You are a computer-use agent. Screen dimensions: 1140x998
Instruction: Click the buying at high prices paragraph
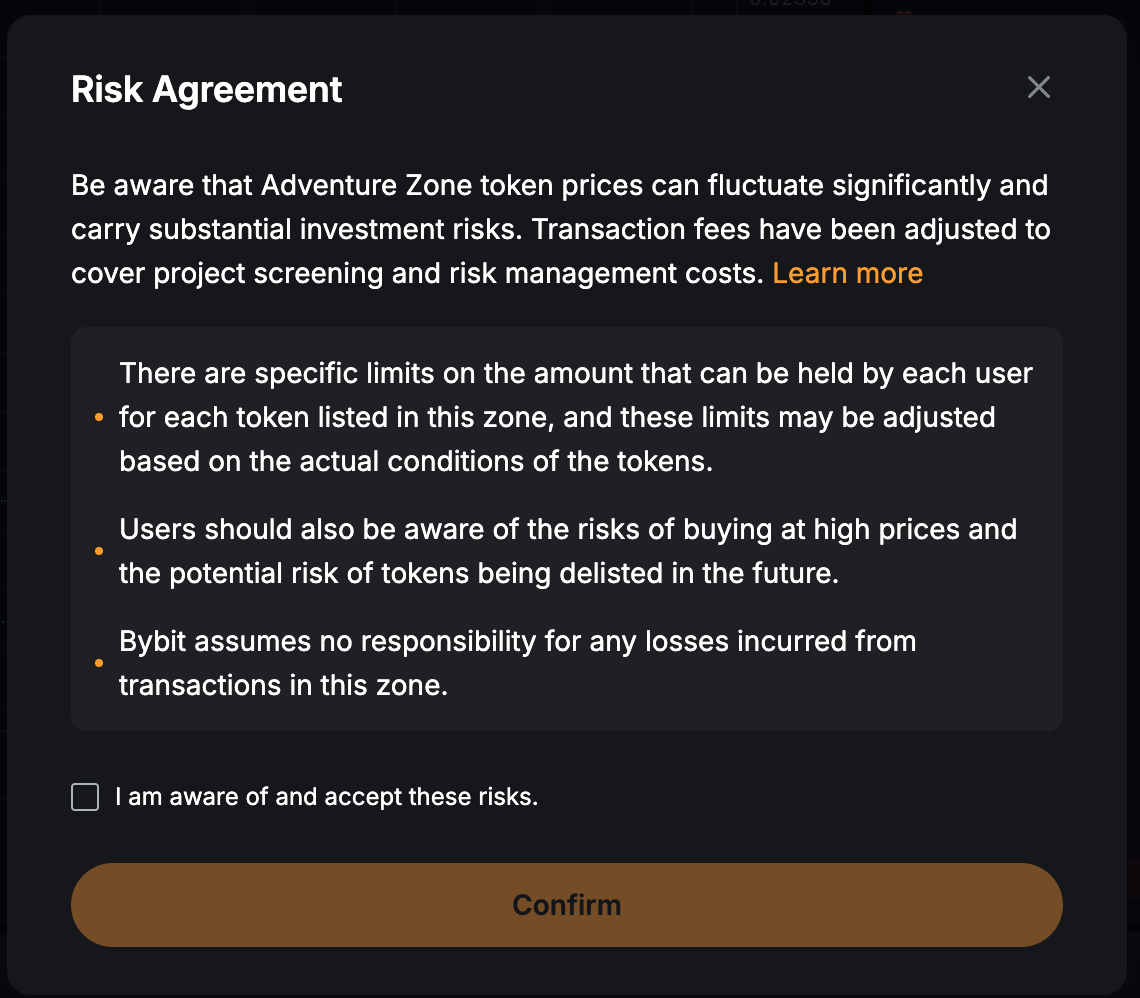(x=568, y=551)
